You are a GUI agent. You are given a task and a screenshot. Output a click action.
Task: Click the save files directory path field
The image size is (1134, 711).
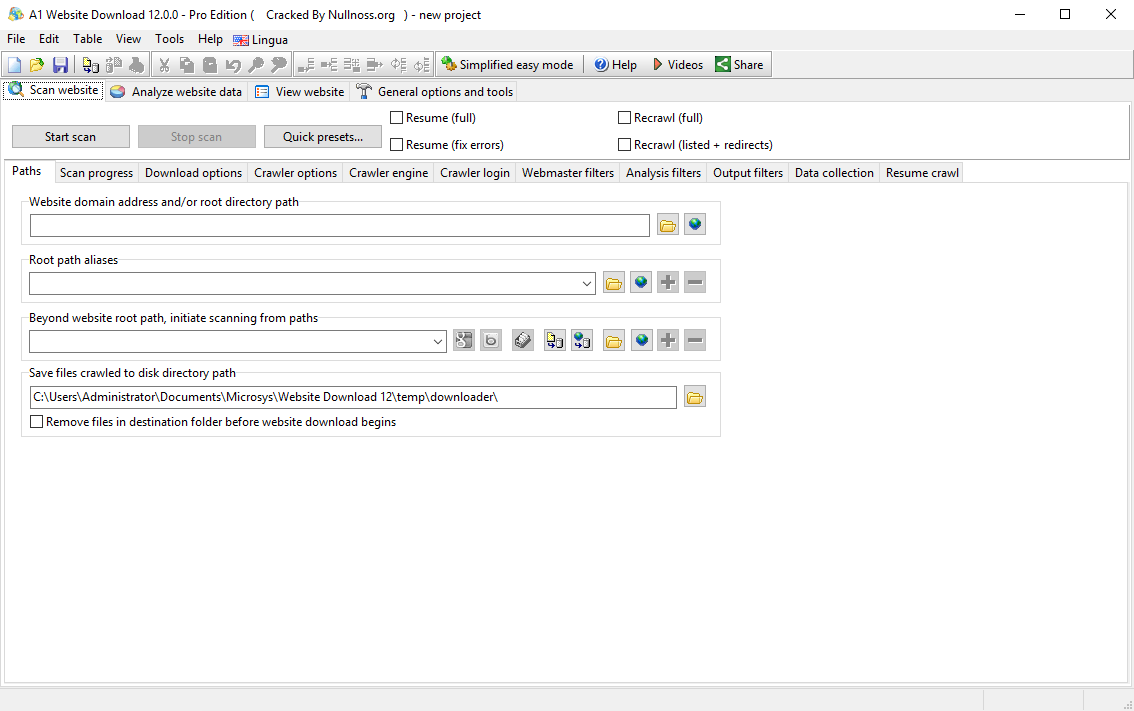click(354, 397)
